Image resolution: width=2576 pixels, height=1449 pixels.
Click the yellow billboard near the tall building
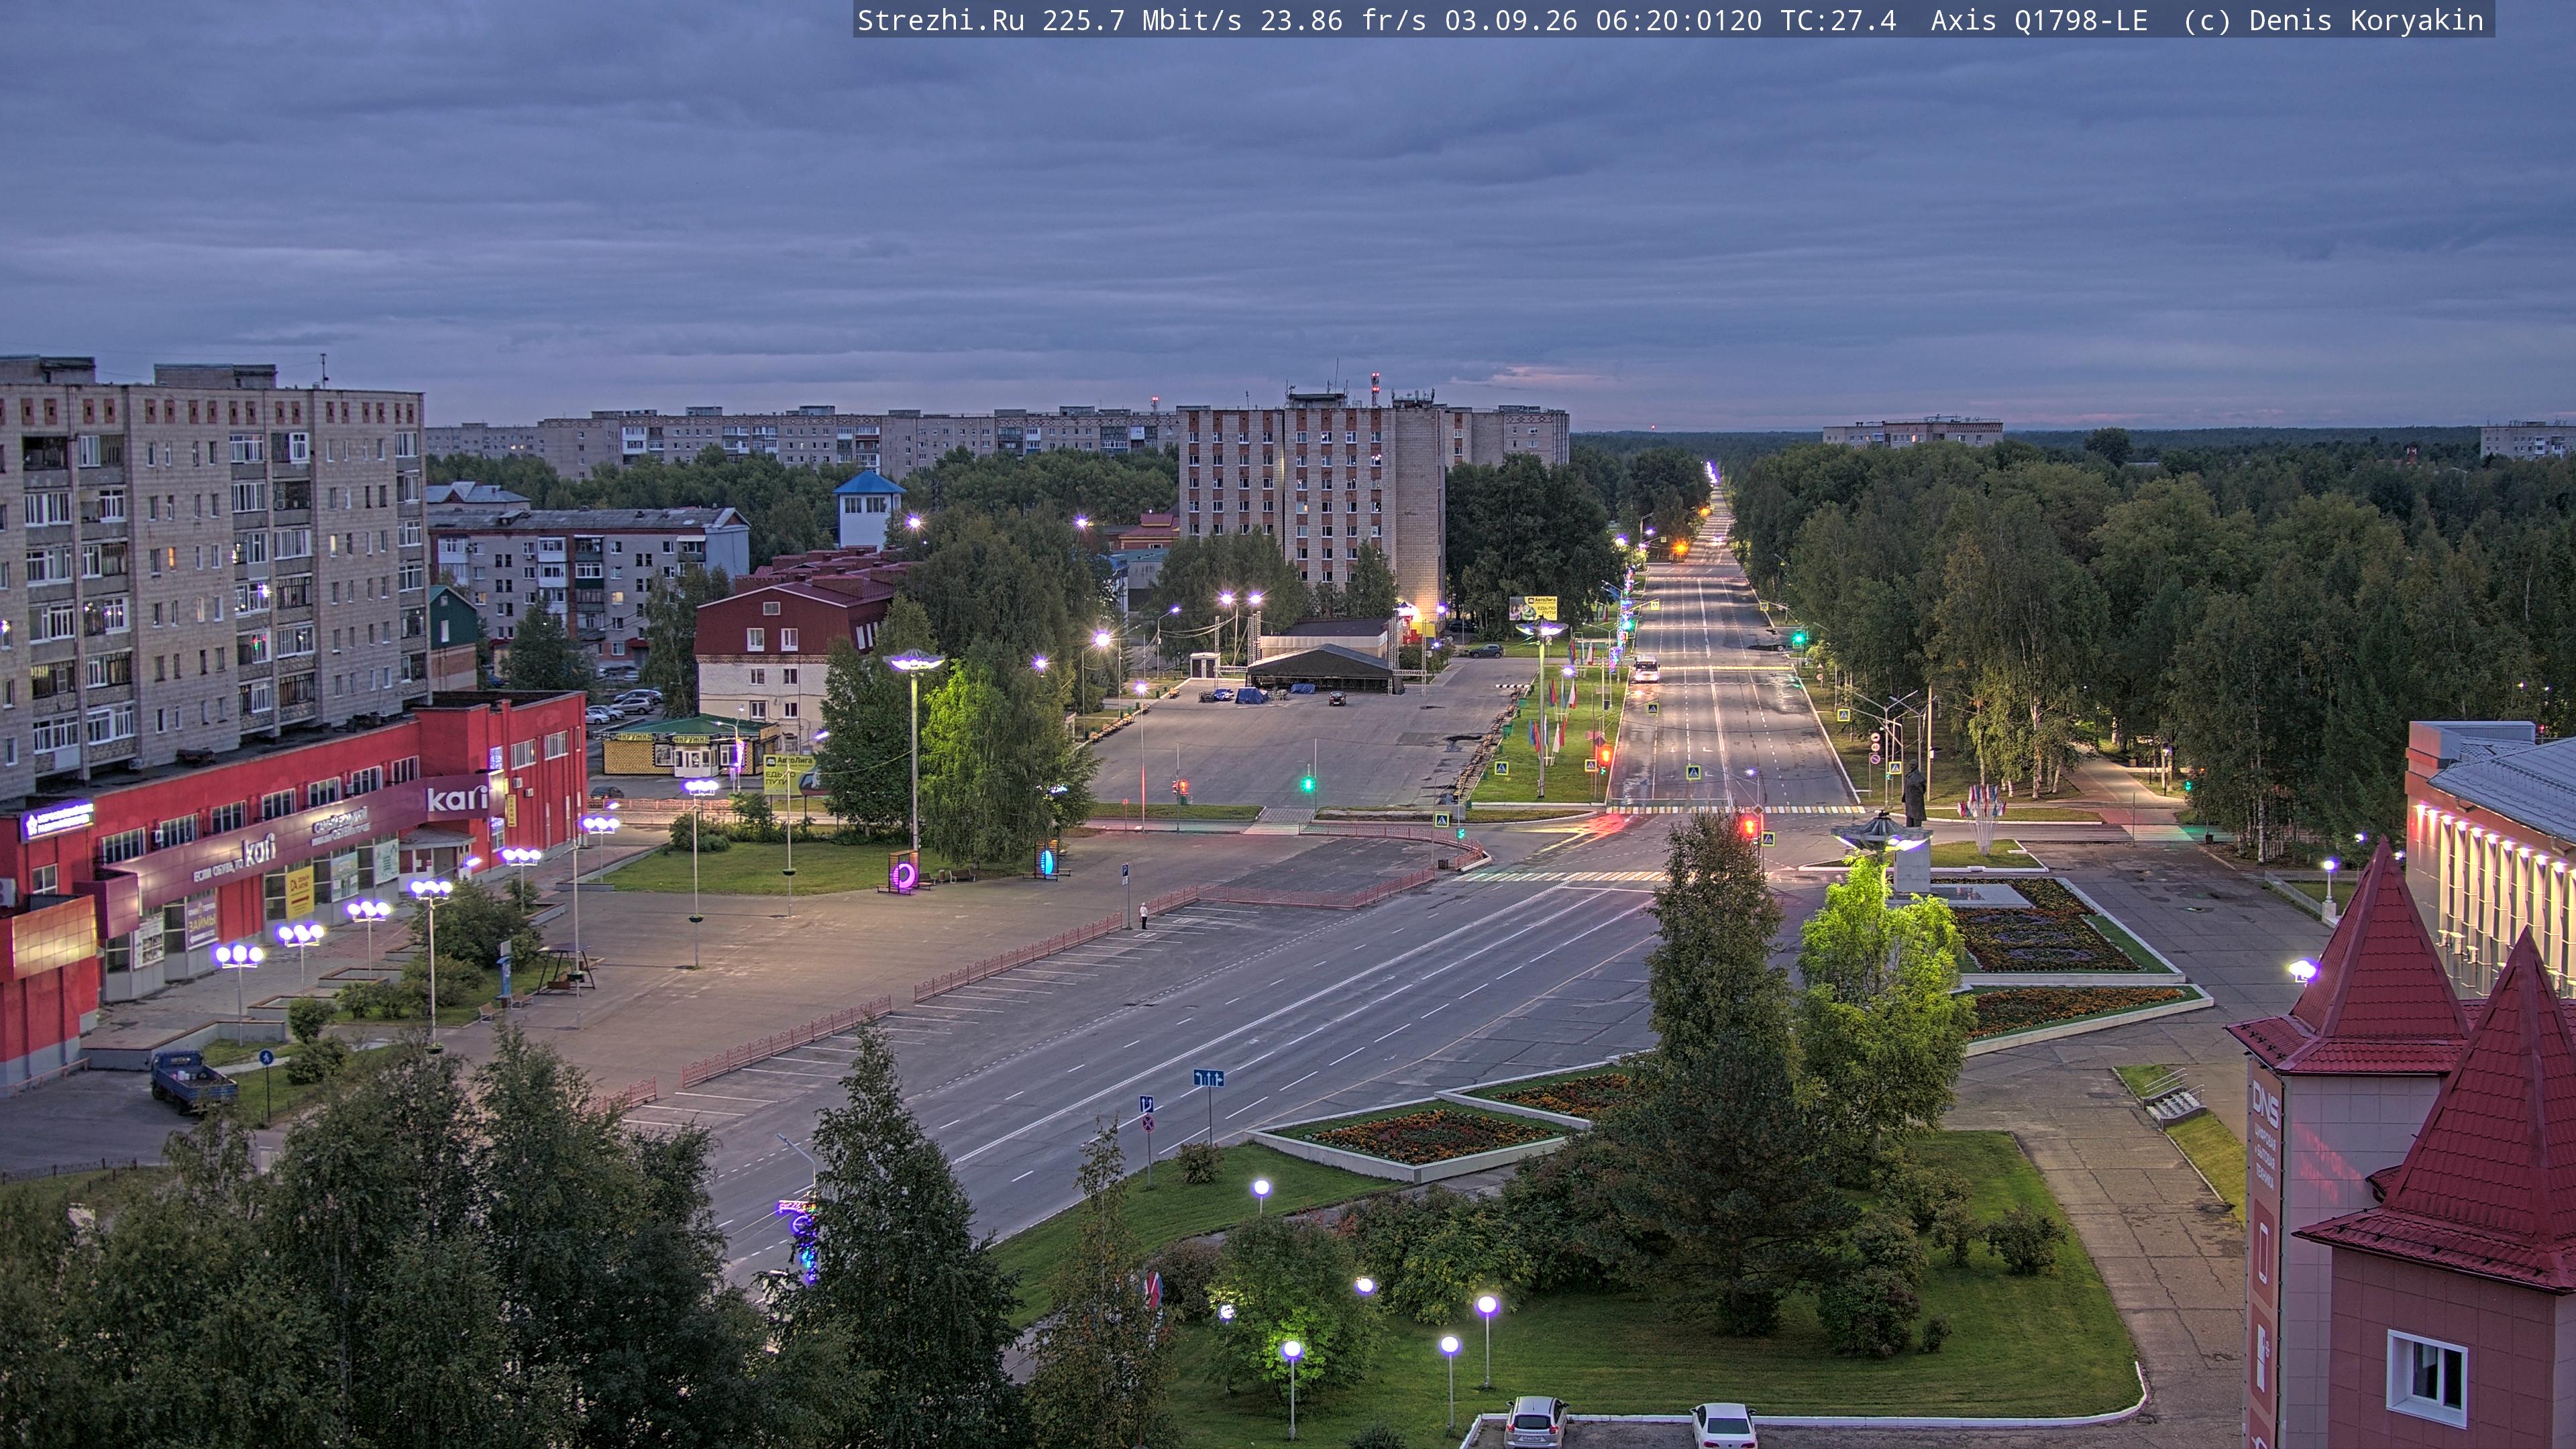1533,607
